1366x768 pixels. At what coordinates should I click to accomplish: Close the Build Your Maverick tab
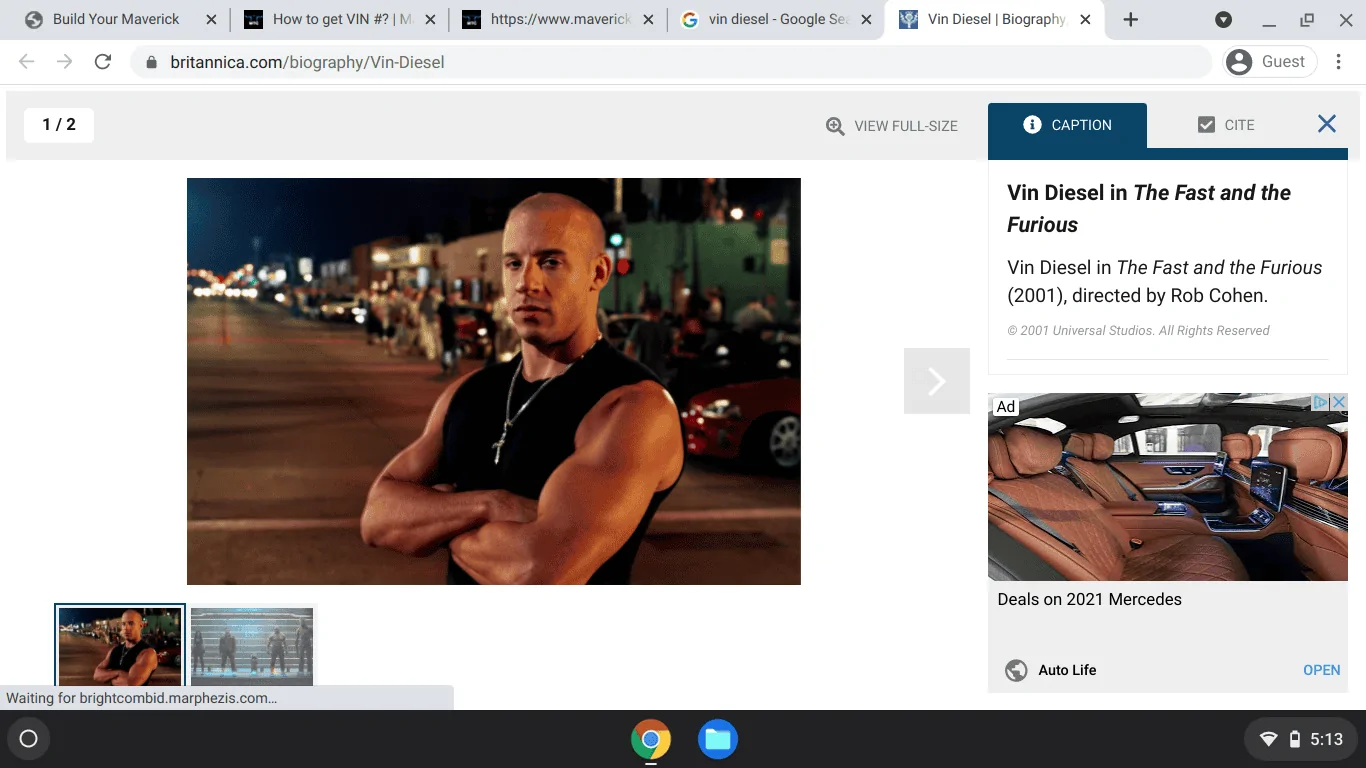click(211, 20)
